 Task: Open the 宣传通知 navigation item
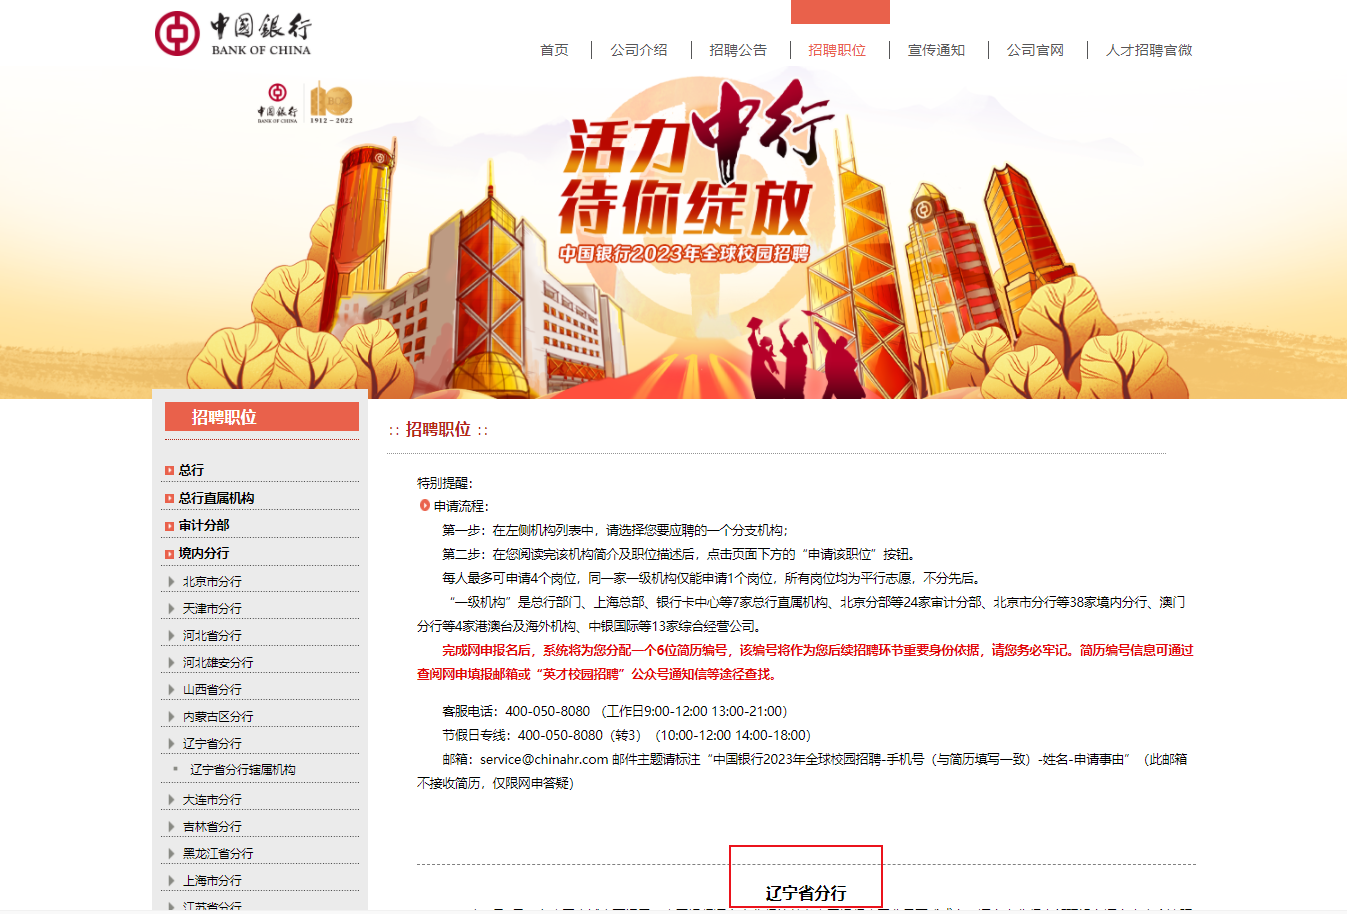tap(936, 50)
